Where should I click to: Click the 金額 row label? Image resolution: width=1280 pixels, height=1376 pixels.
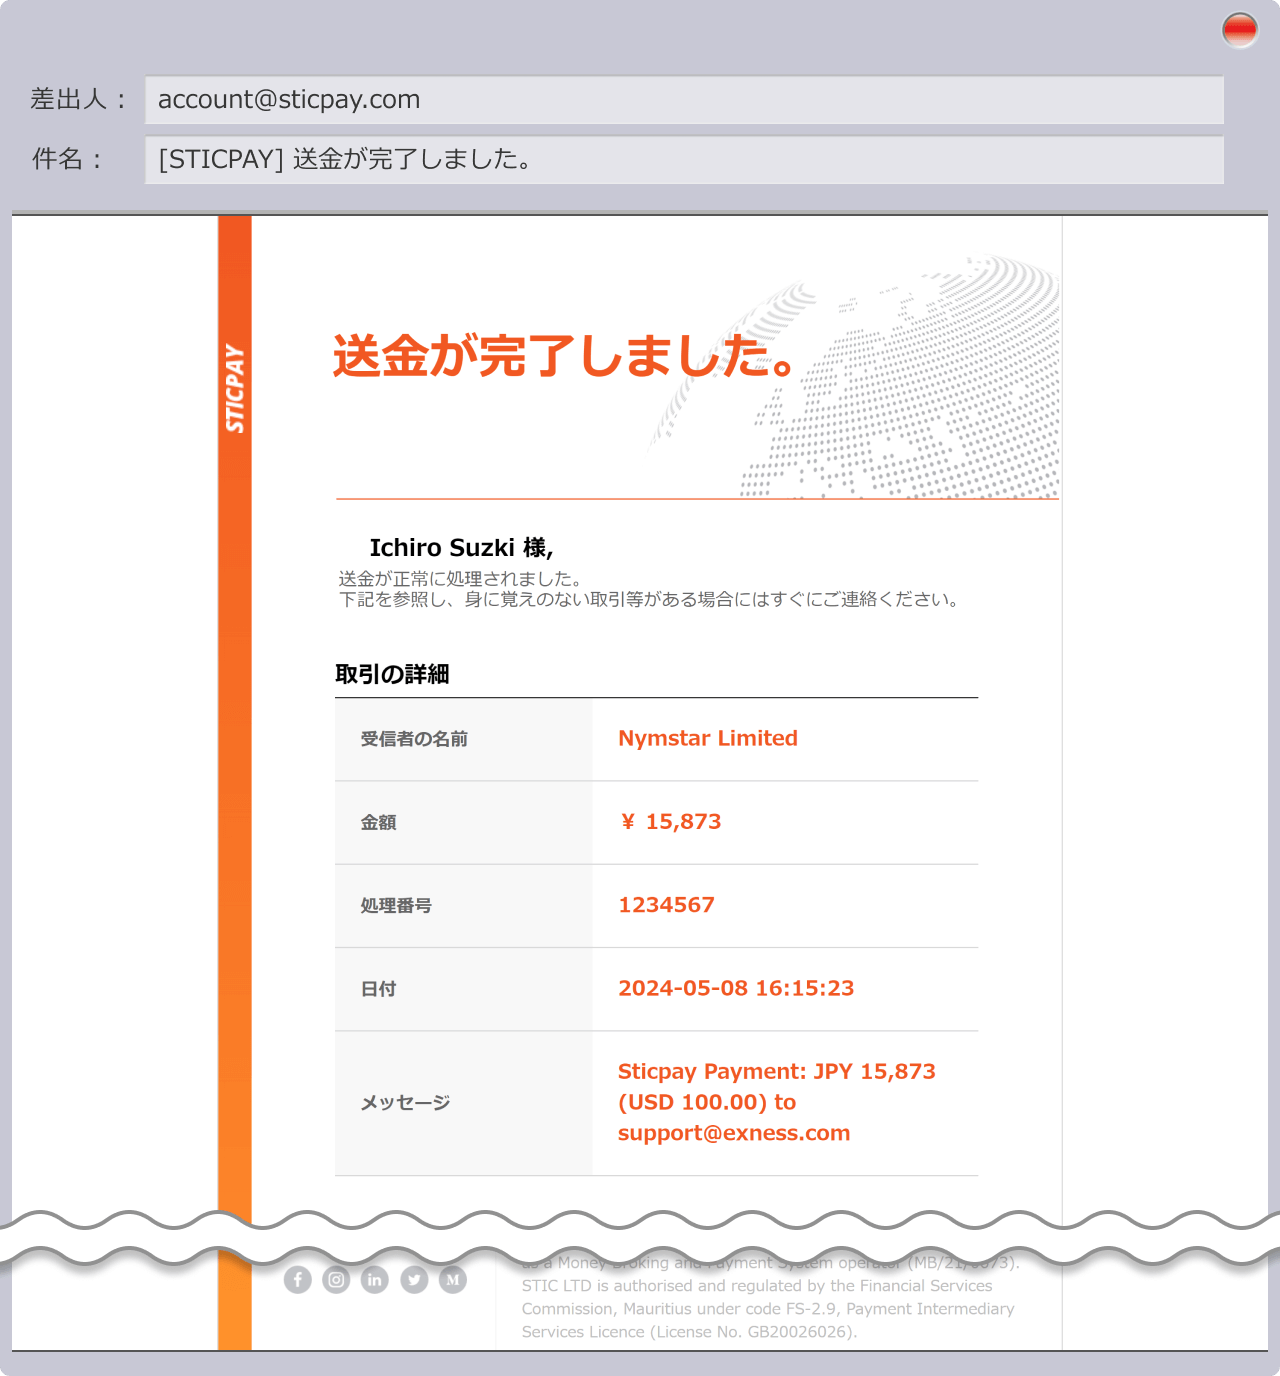click(x=378, y=822)
